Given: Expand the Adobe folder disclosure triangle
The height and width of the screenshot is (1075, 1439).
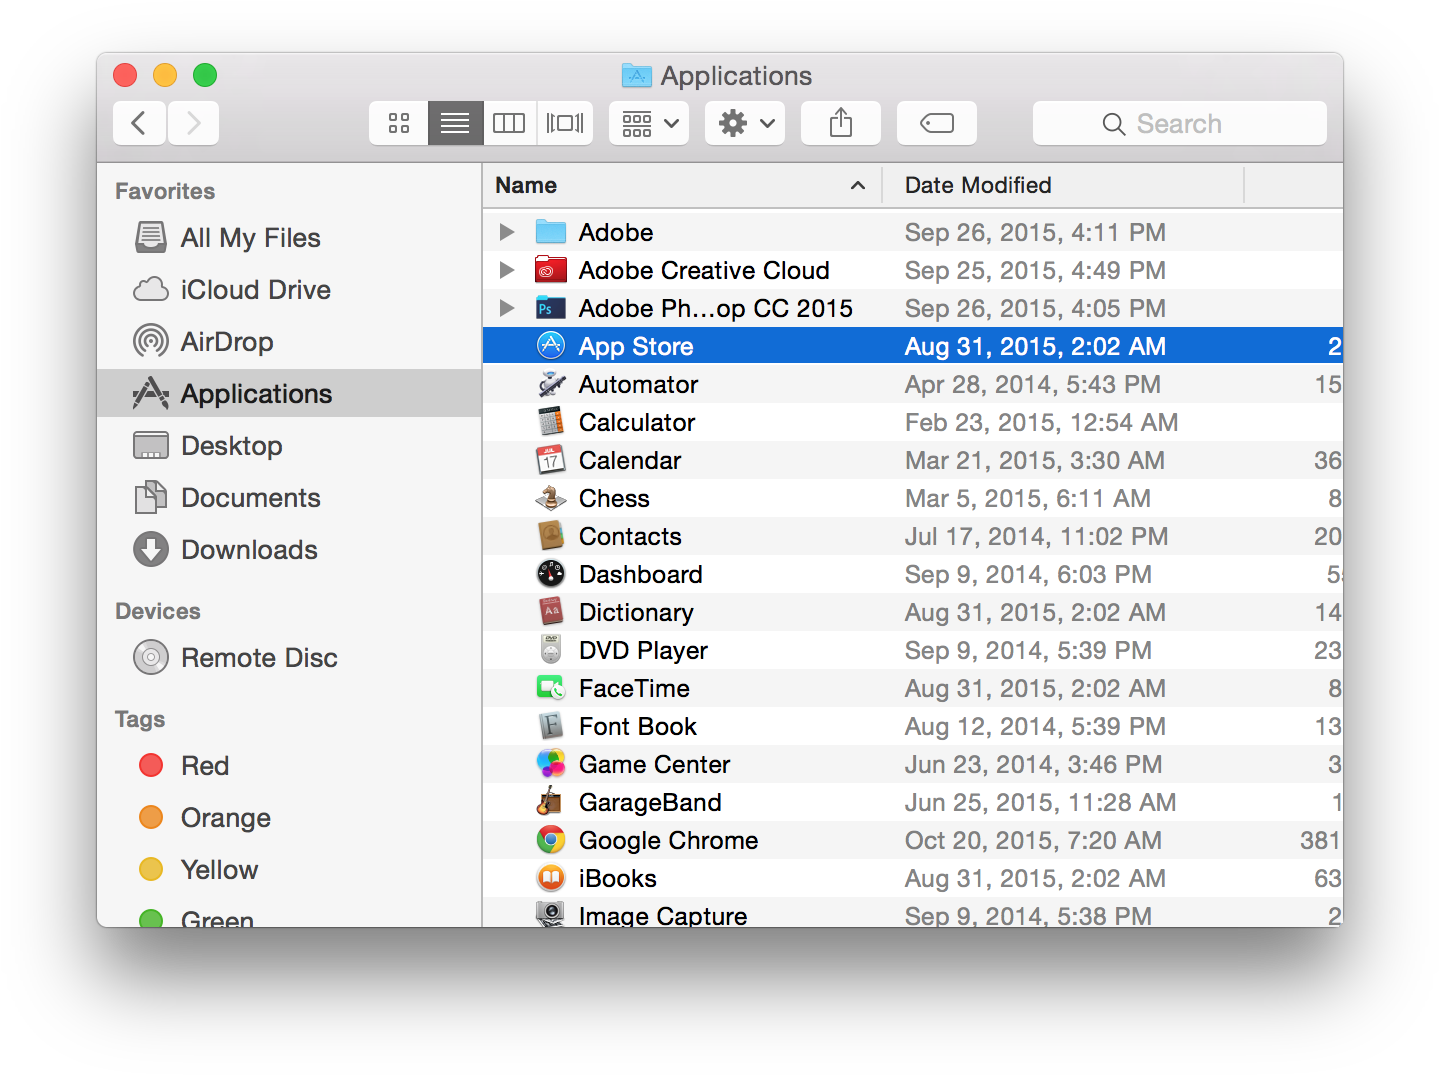Looking at the screenshot, I should click(x=506, y=231).
